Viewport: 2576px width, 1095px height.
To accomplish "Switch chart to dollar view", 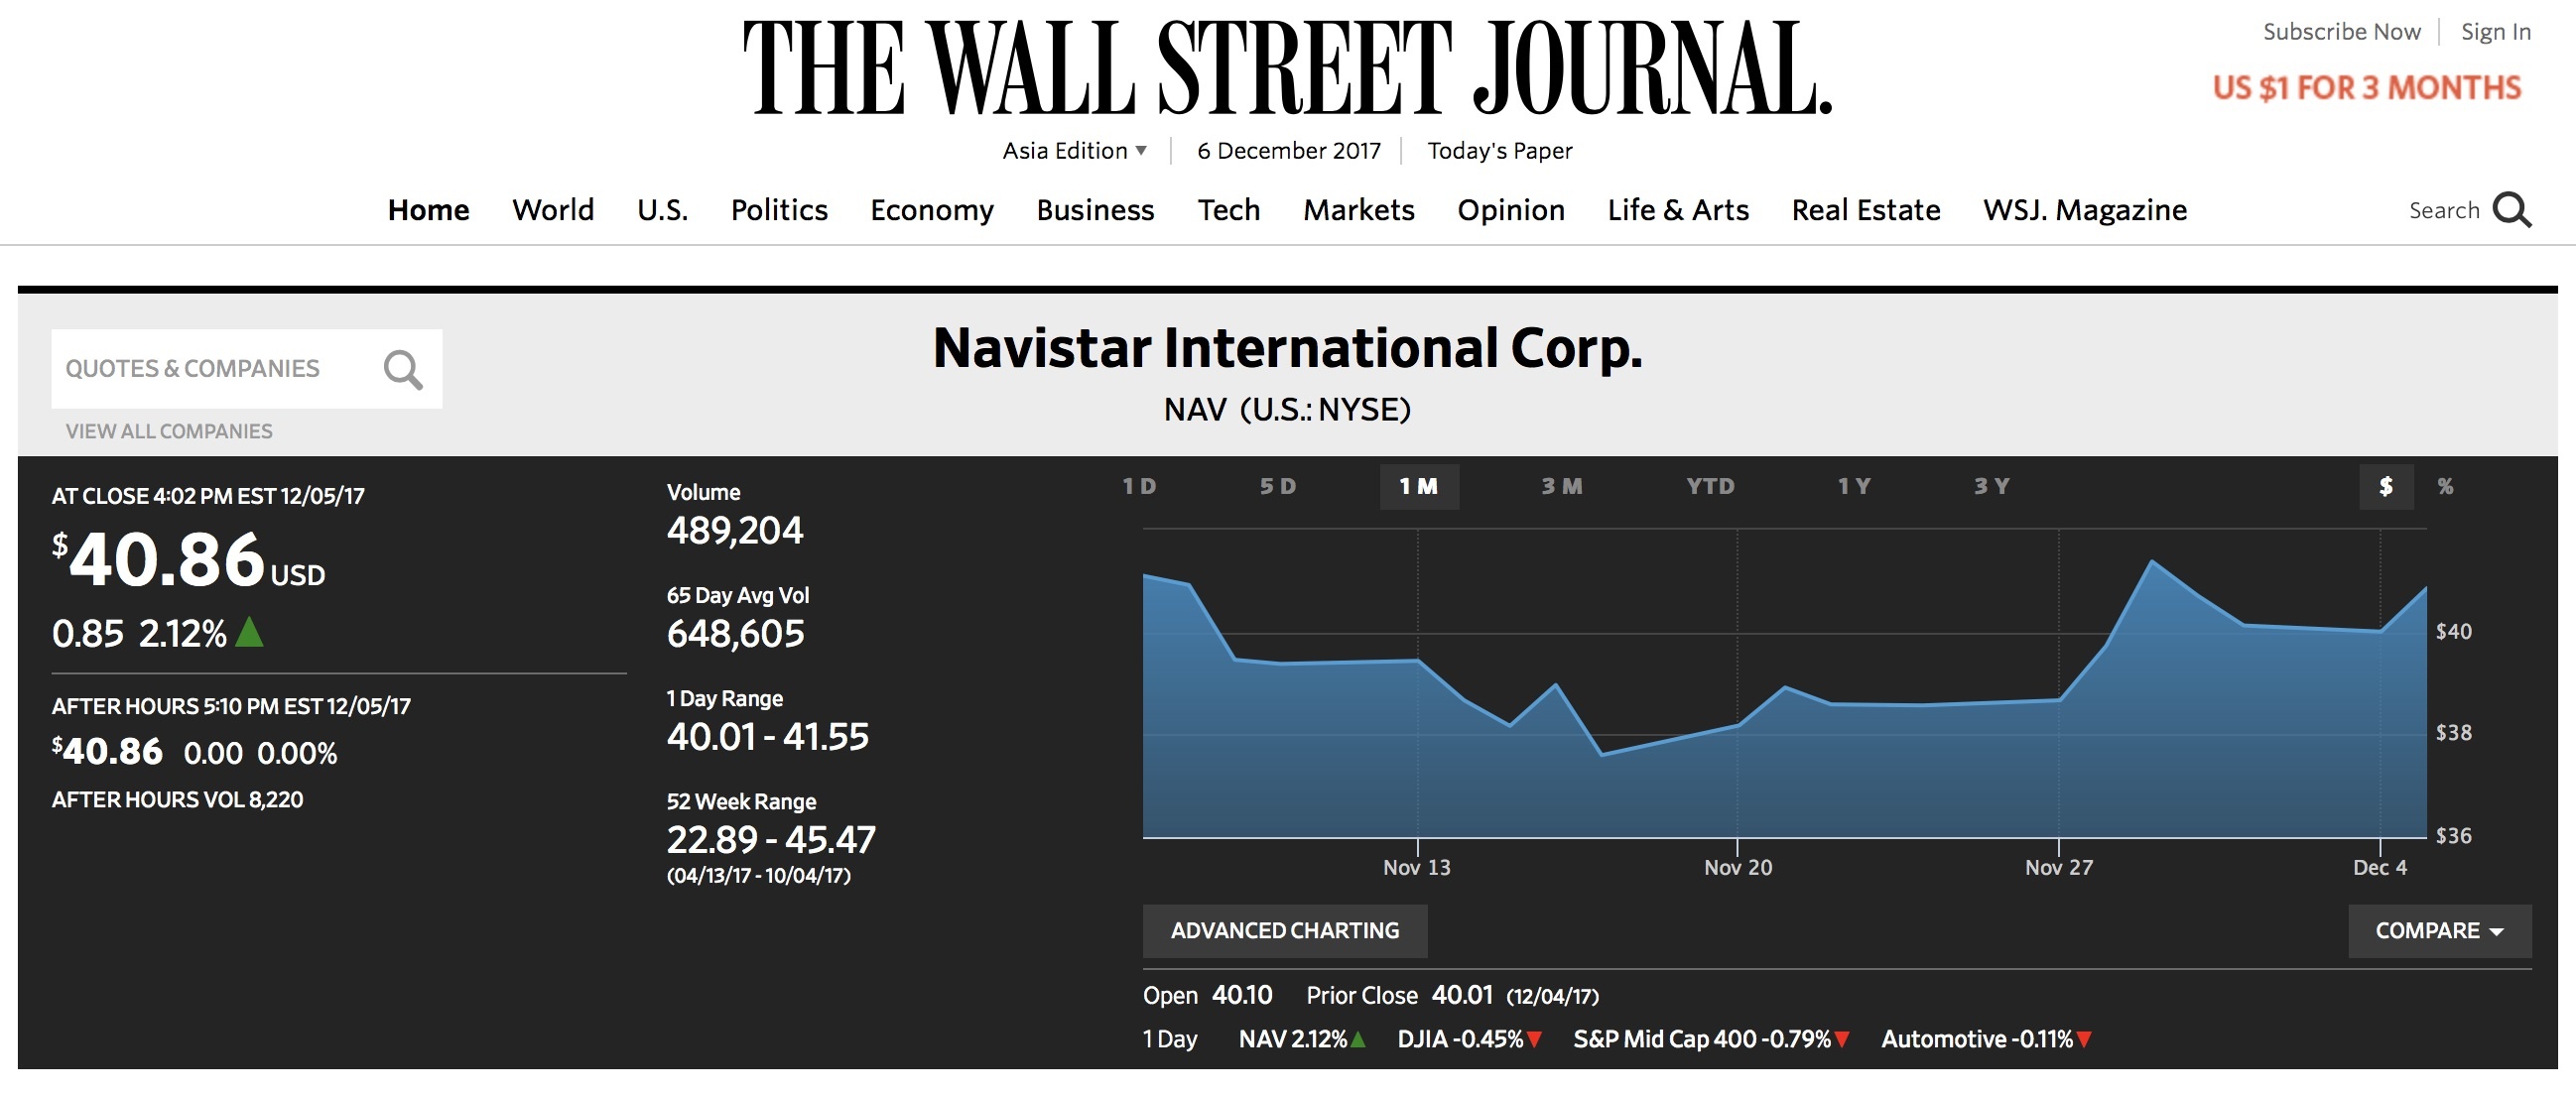I will (x=2386, y=487).
